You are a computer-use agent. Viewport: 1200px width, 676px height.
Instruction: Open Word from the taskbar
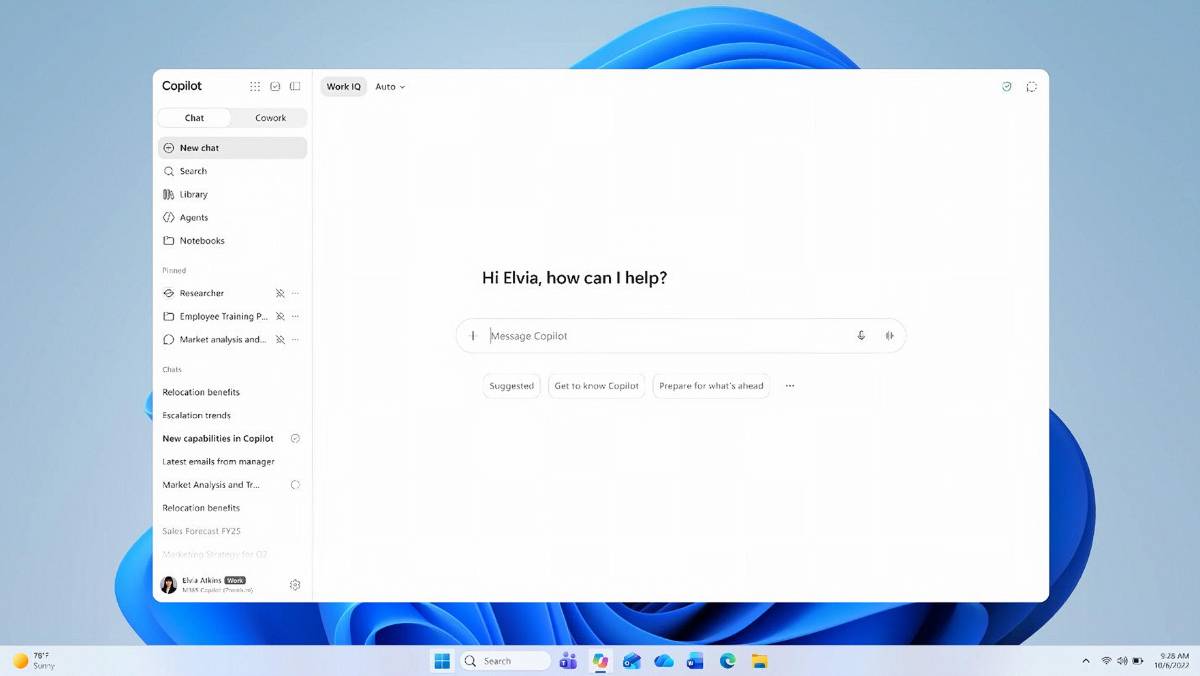coord(696,661)
